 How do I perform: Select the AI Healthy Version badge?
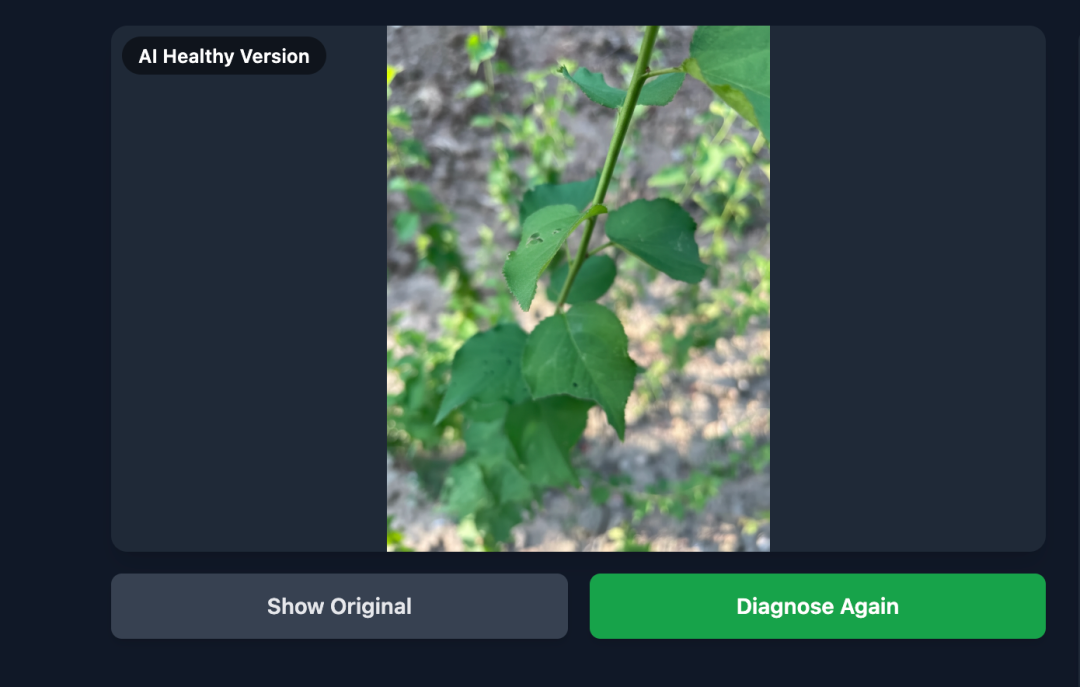point(224,56)
